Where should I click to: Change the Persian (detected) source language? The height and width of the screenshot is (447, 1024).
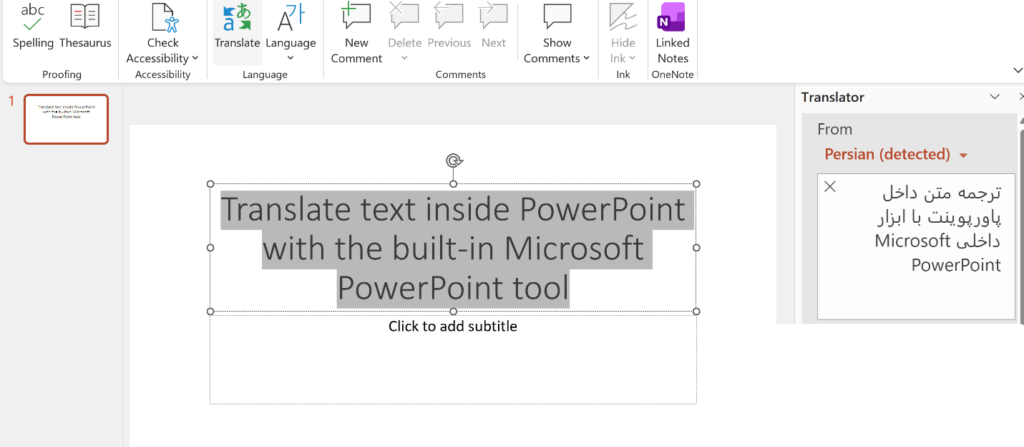click(x=895, y=154)
